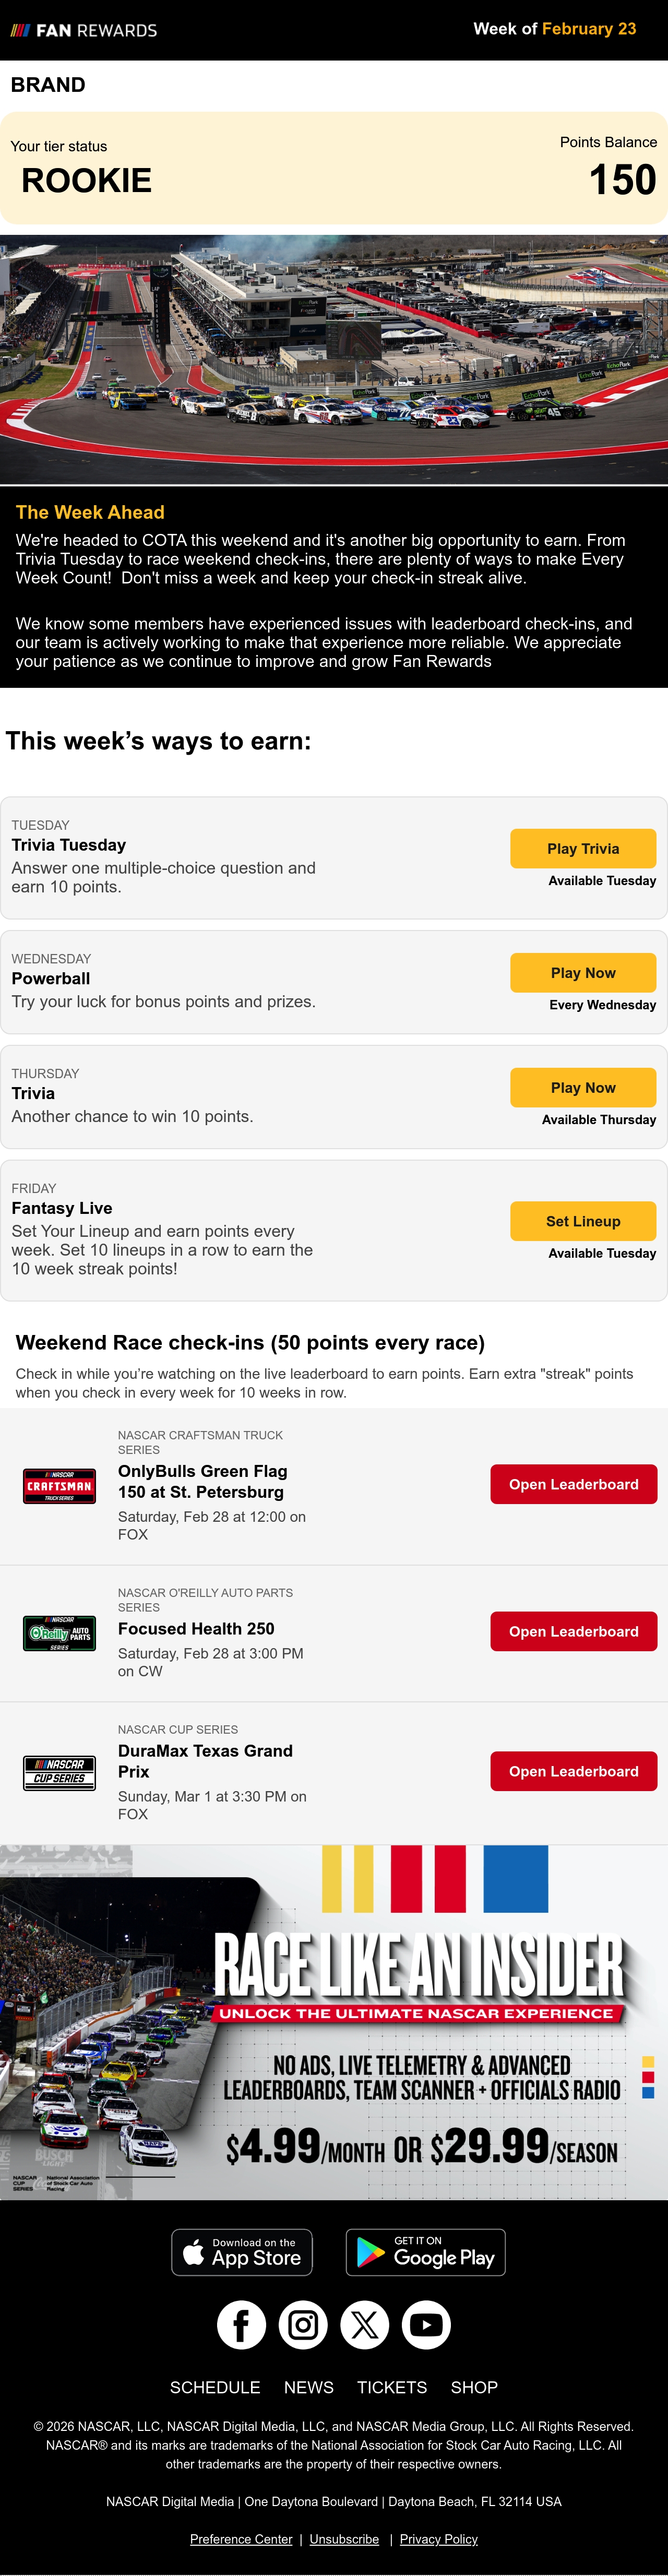Viewport: 668px width, 2576px height.
Task: Click Play Now for Wednesday Powerball
Action: 583,973
